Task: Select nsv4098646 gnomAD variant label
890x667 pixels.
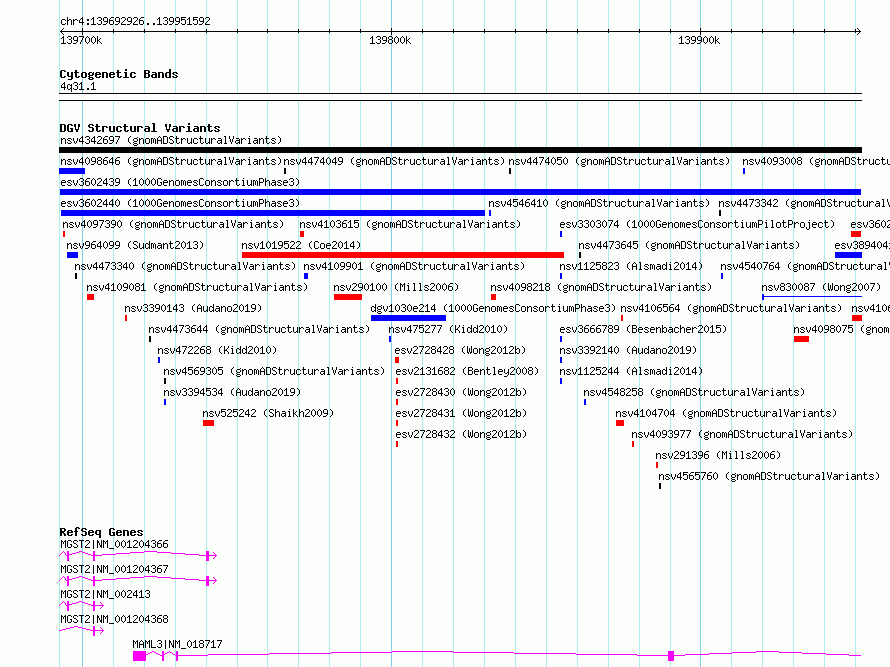Action: pos(171,161)
